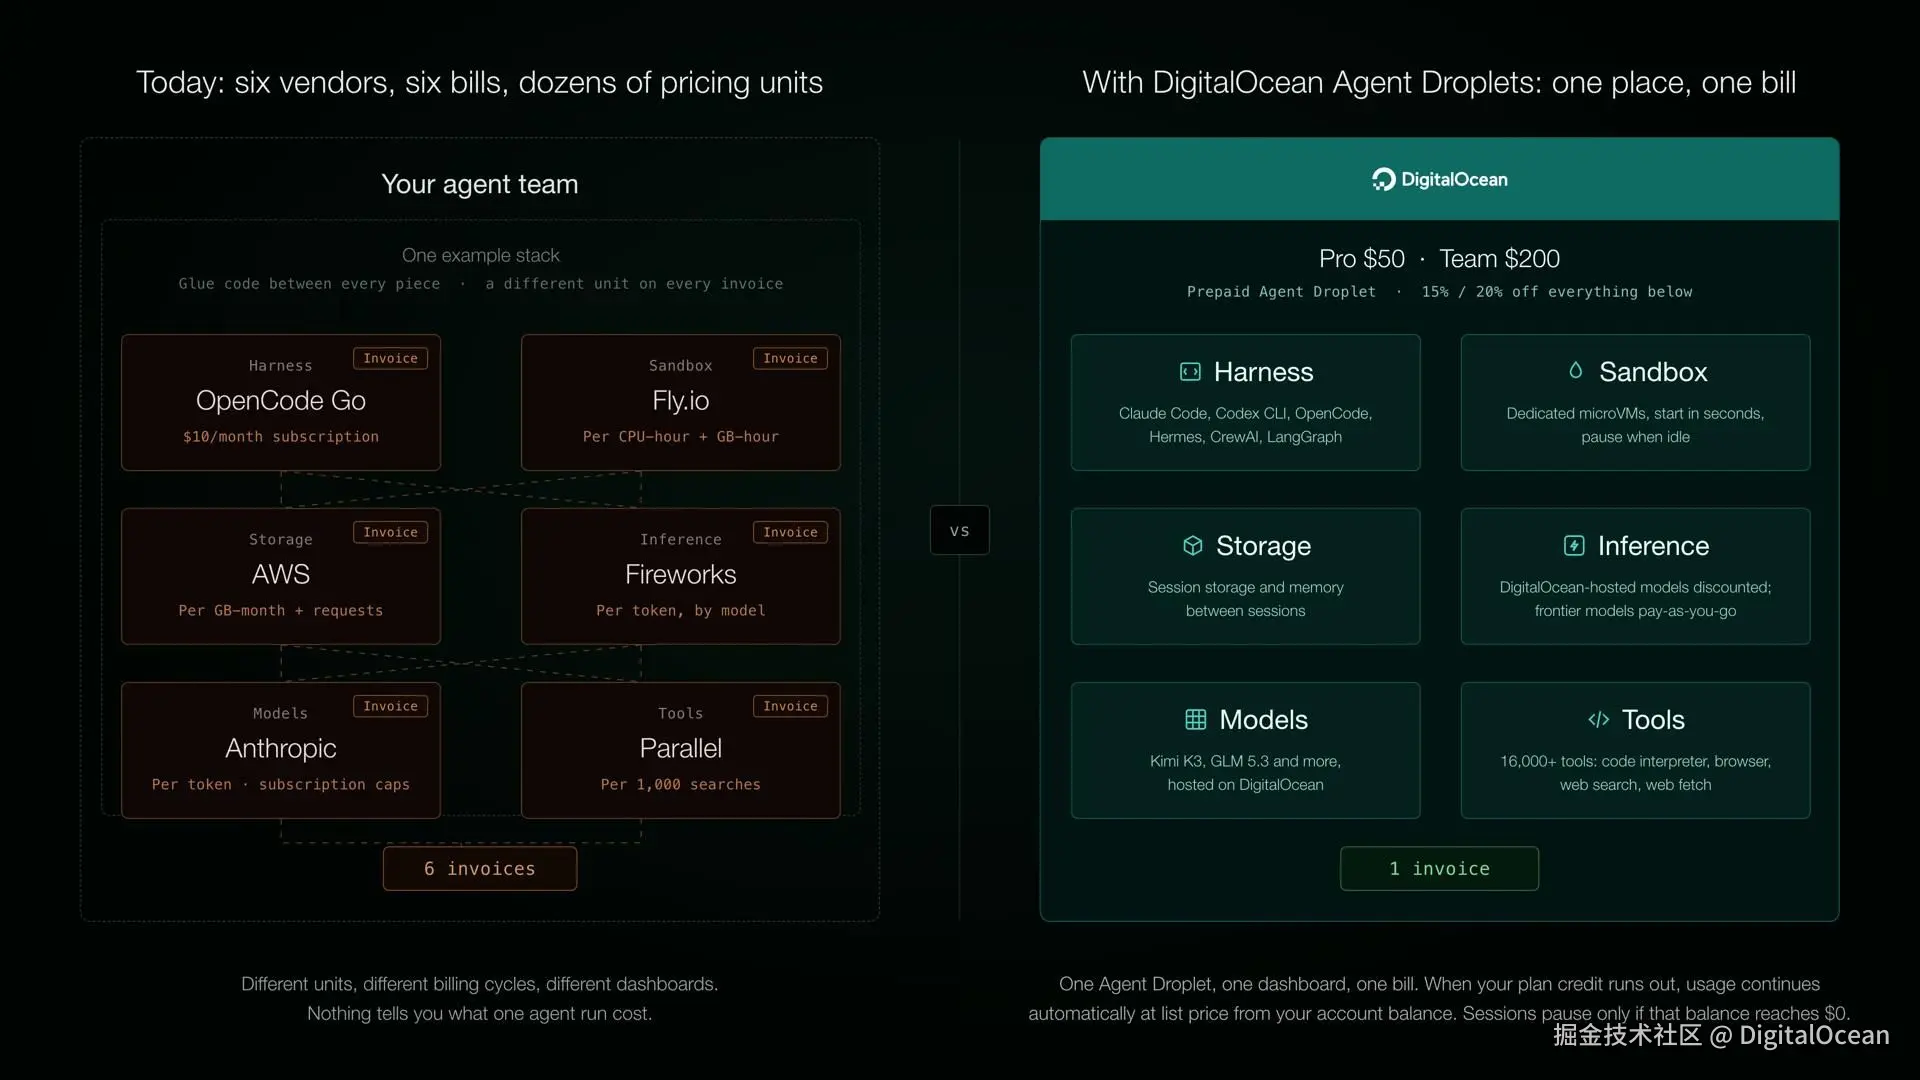Viewport: 1920px width, 1080px height.
Task: Click 'Prepaid Agent Droplet' subtitle text
Action: 1281,292
